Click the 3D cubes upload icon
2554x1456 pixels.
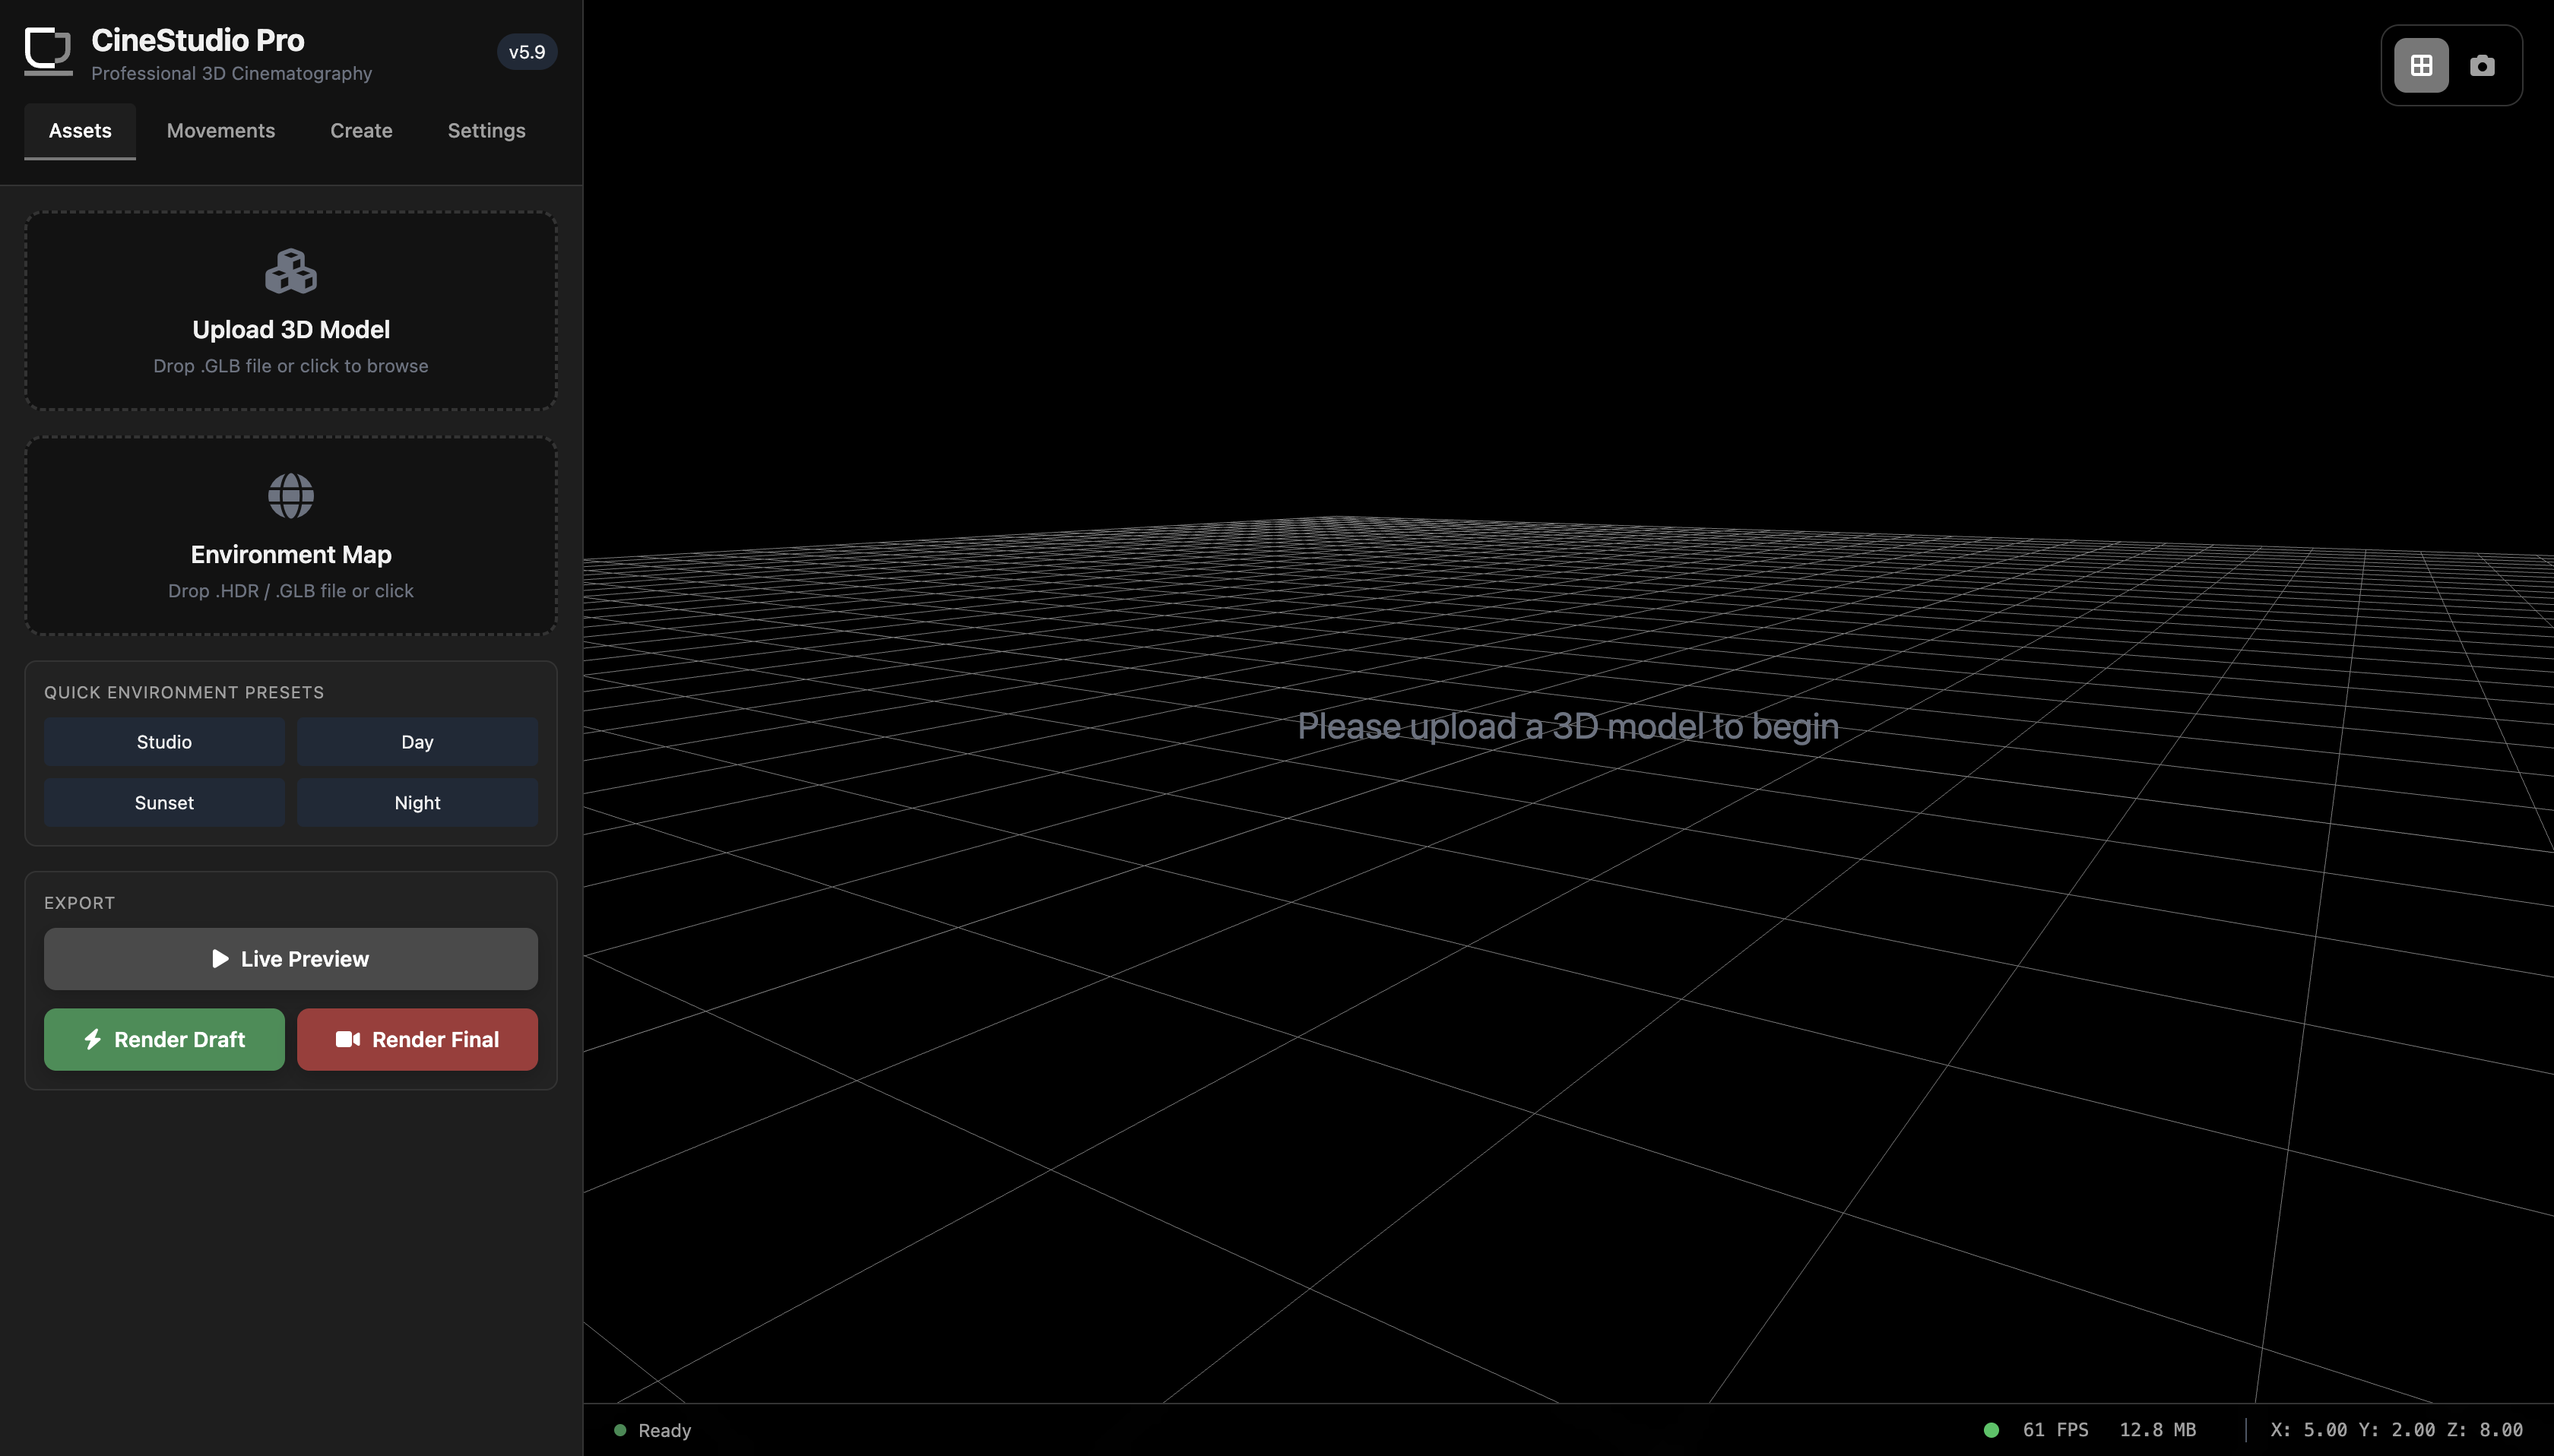pos(291,271)
